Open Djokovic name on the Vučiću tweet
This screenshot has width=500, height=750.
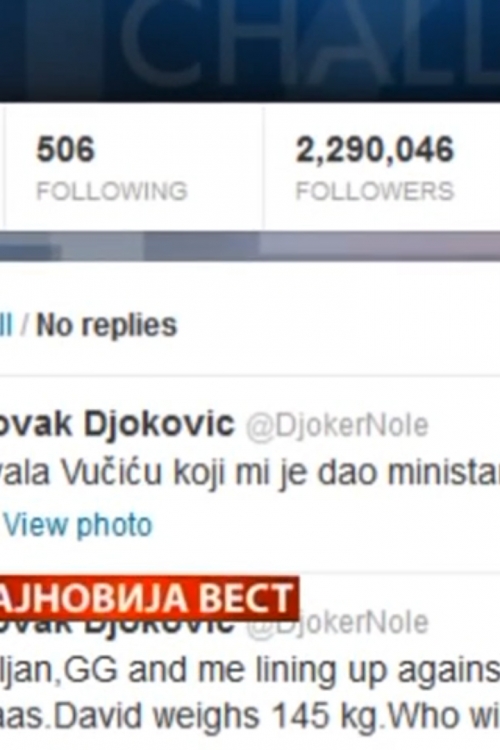(x=117, y=424)
